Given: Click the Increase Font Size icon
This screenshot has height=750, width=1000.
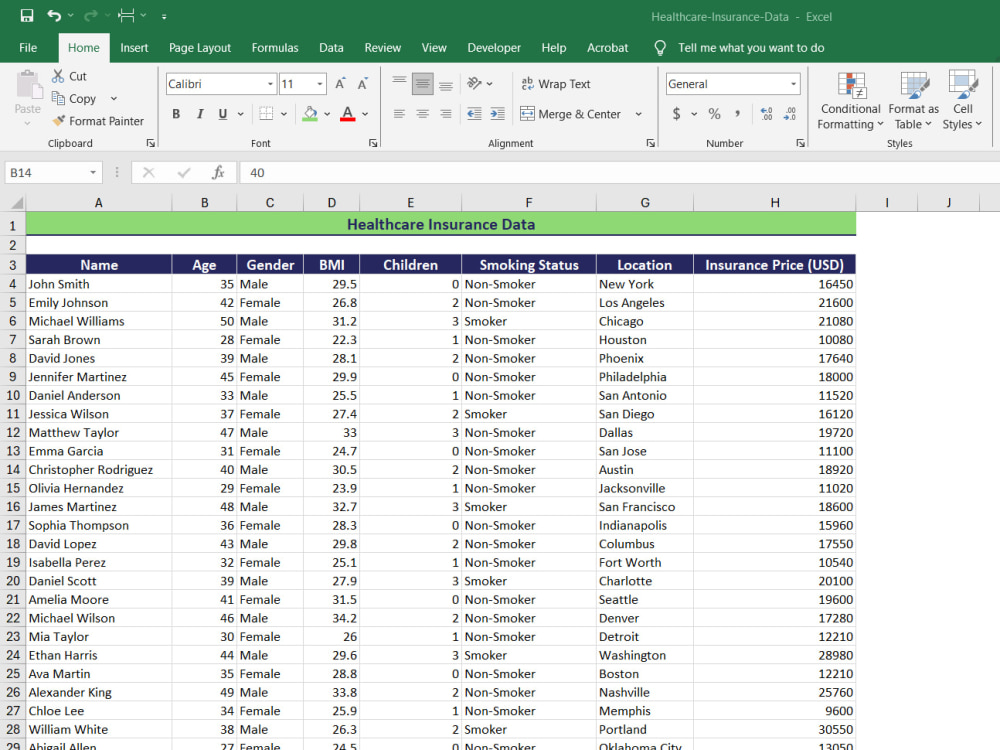Looking at the screenshot, I should click(341, 84).
